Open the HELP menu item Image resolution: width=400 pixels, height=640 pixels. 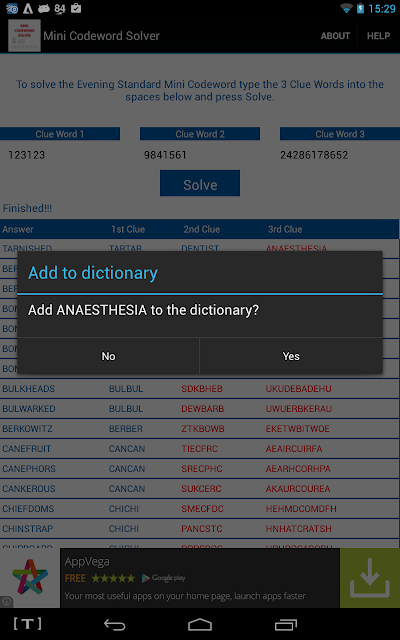click(378, 36)
